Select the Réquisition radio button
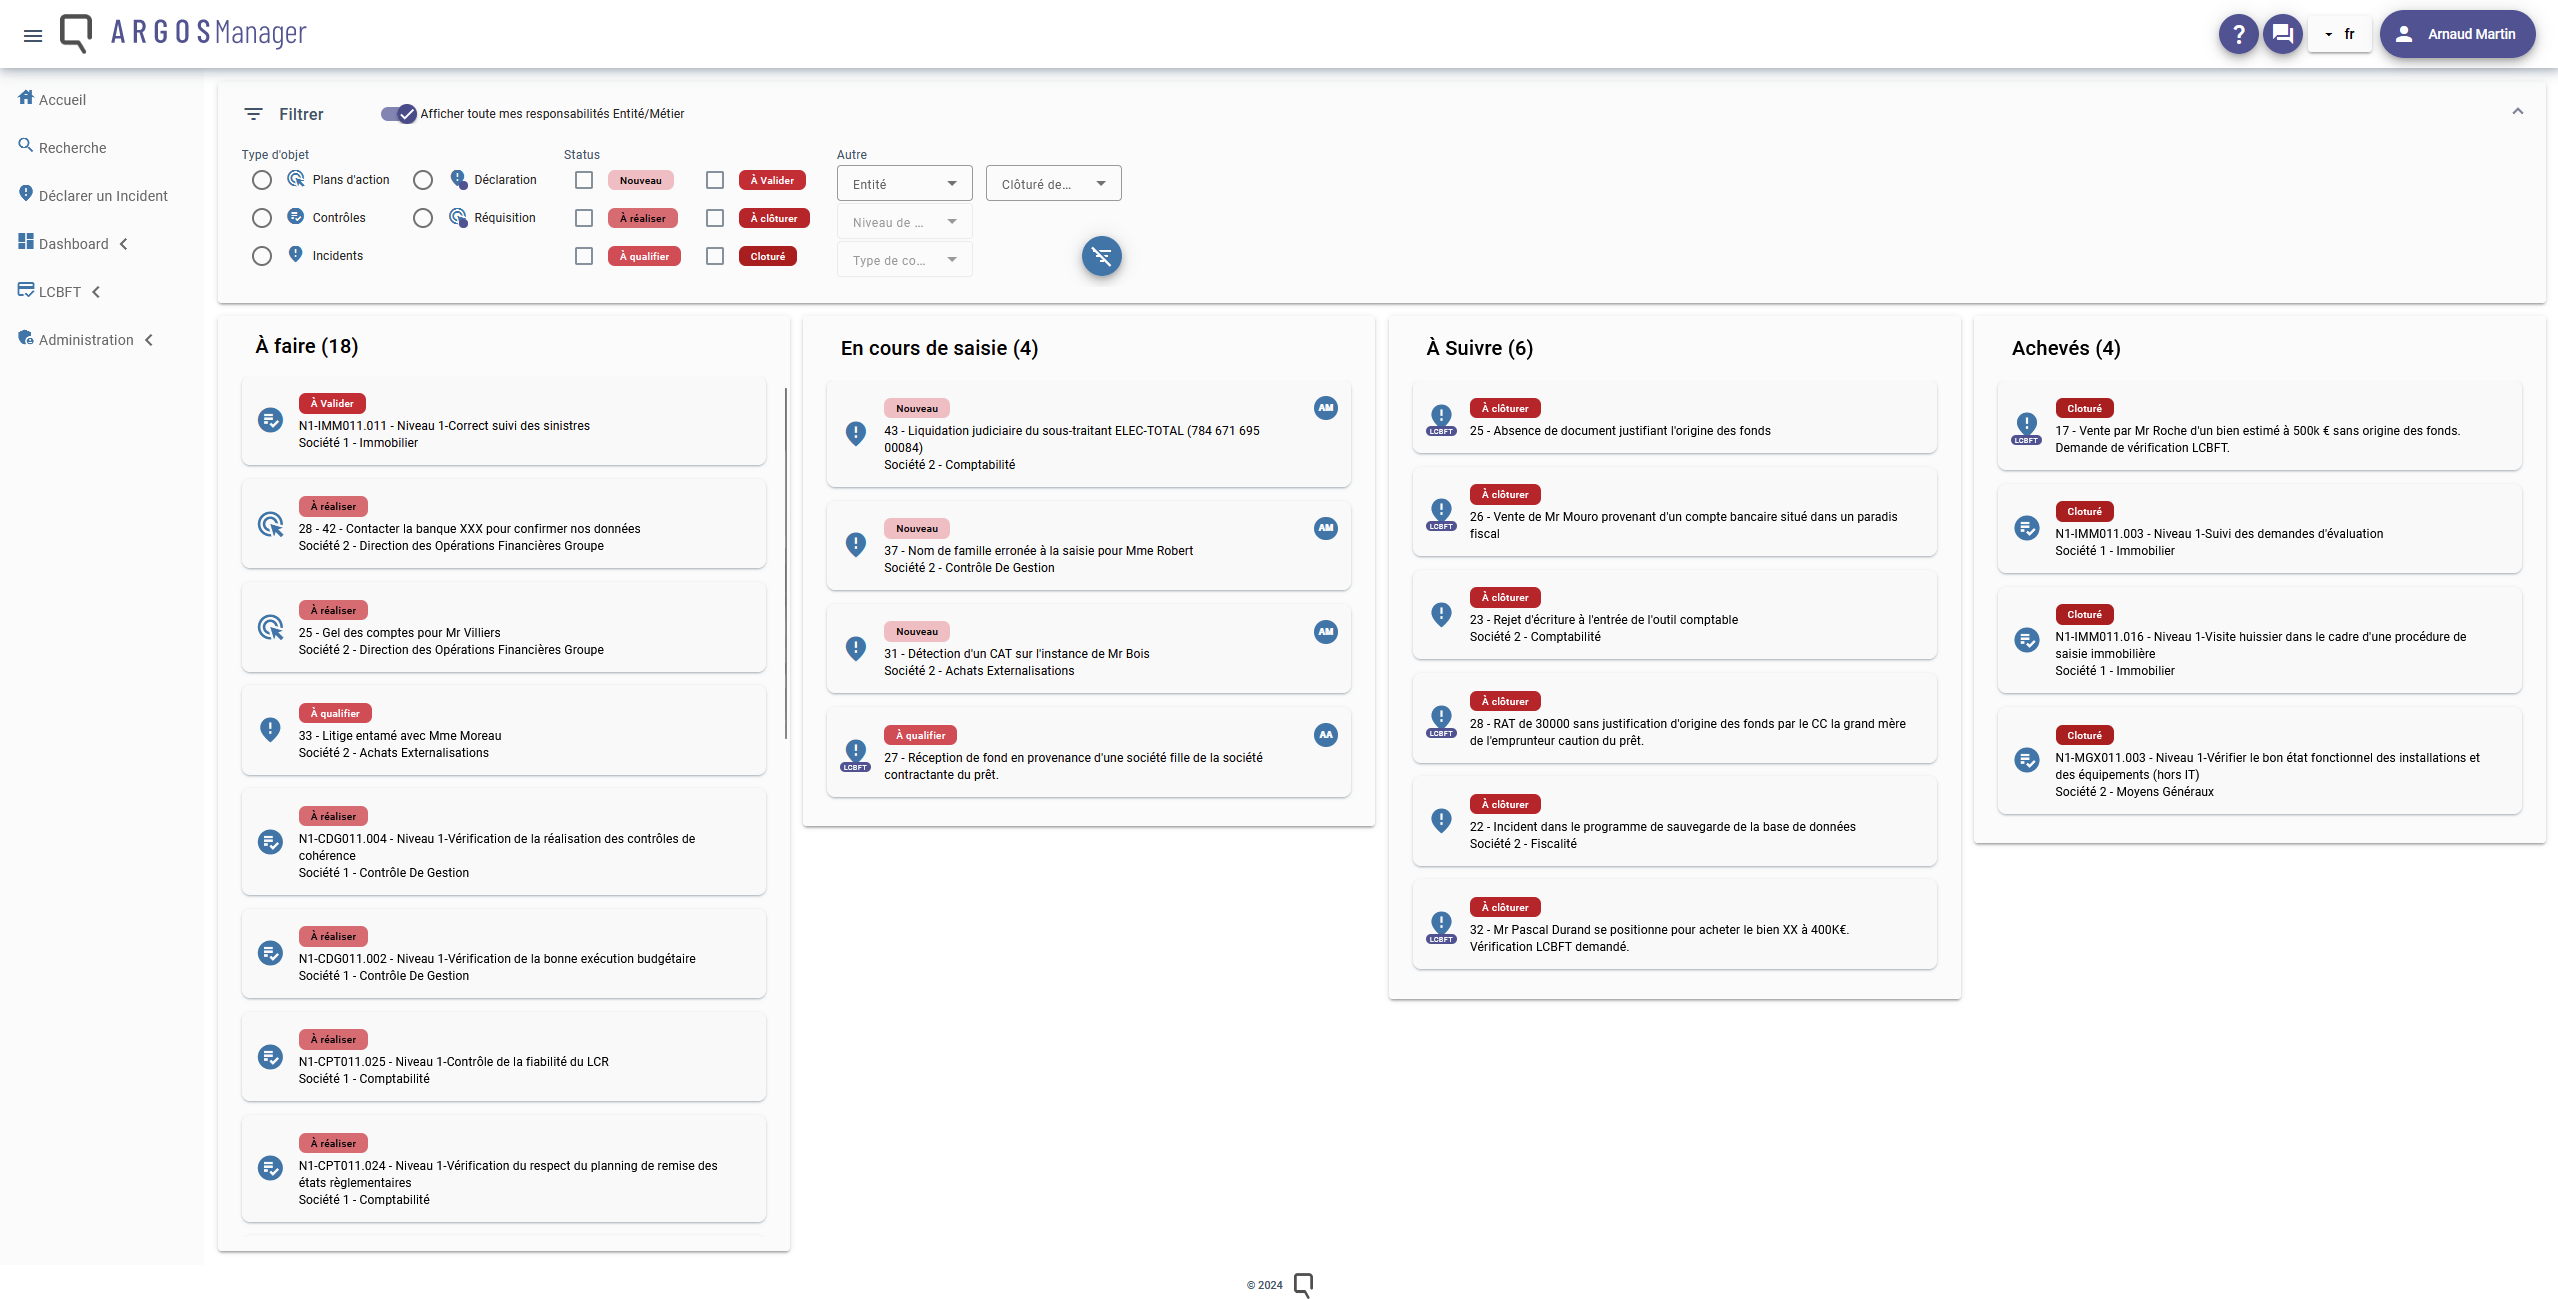This screenshot has height=1299, width=2558. [x=423, y=218]
